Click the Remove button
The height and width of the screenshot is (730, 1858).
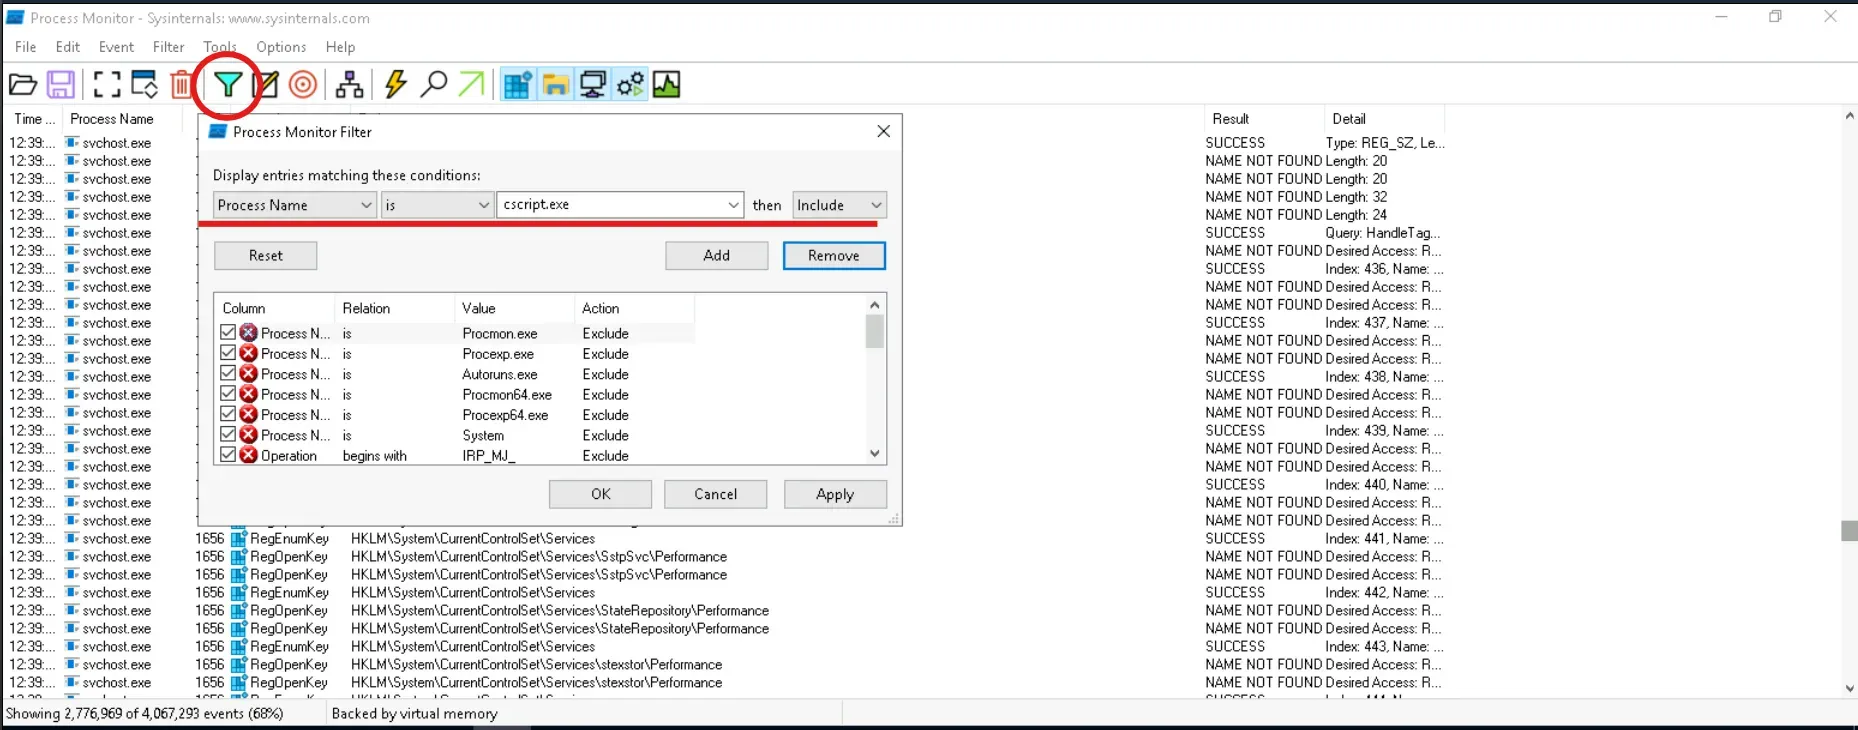(x=834, y=256)
